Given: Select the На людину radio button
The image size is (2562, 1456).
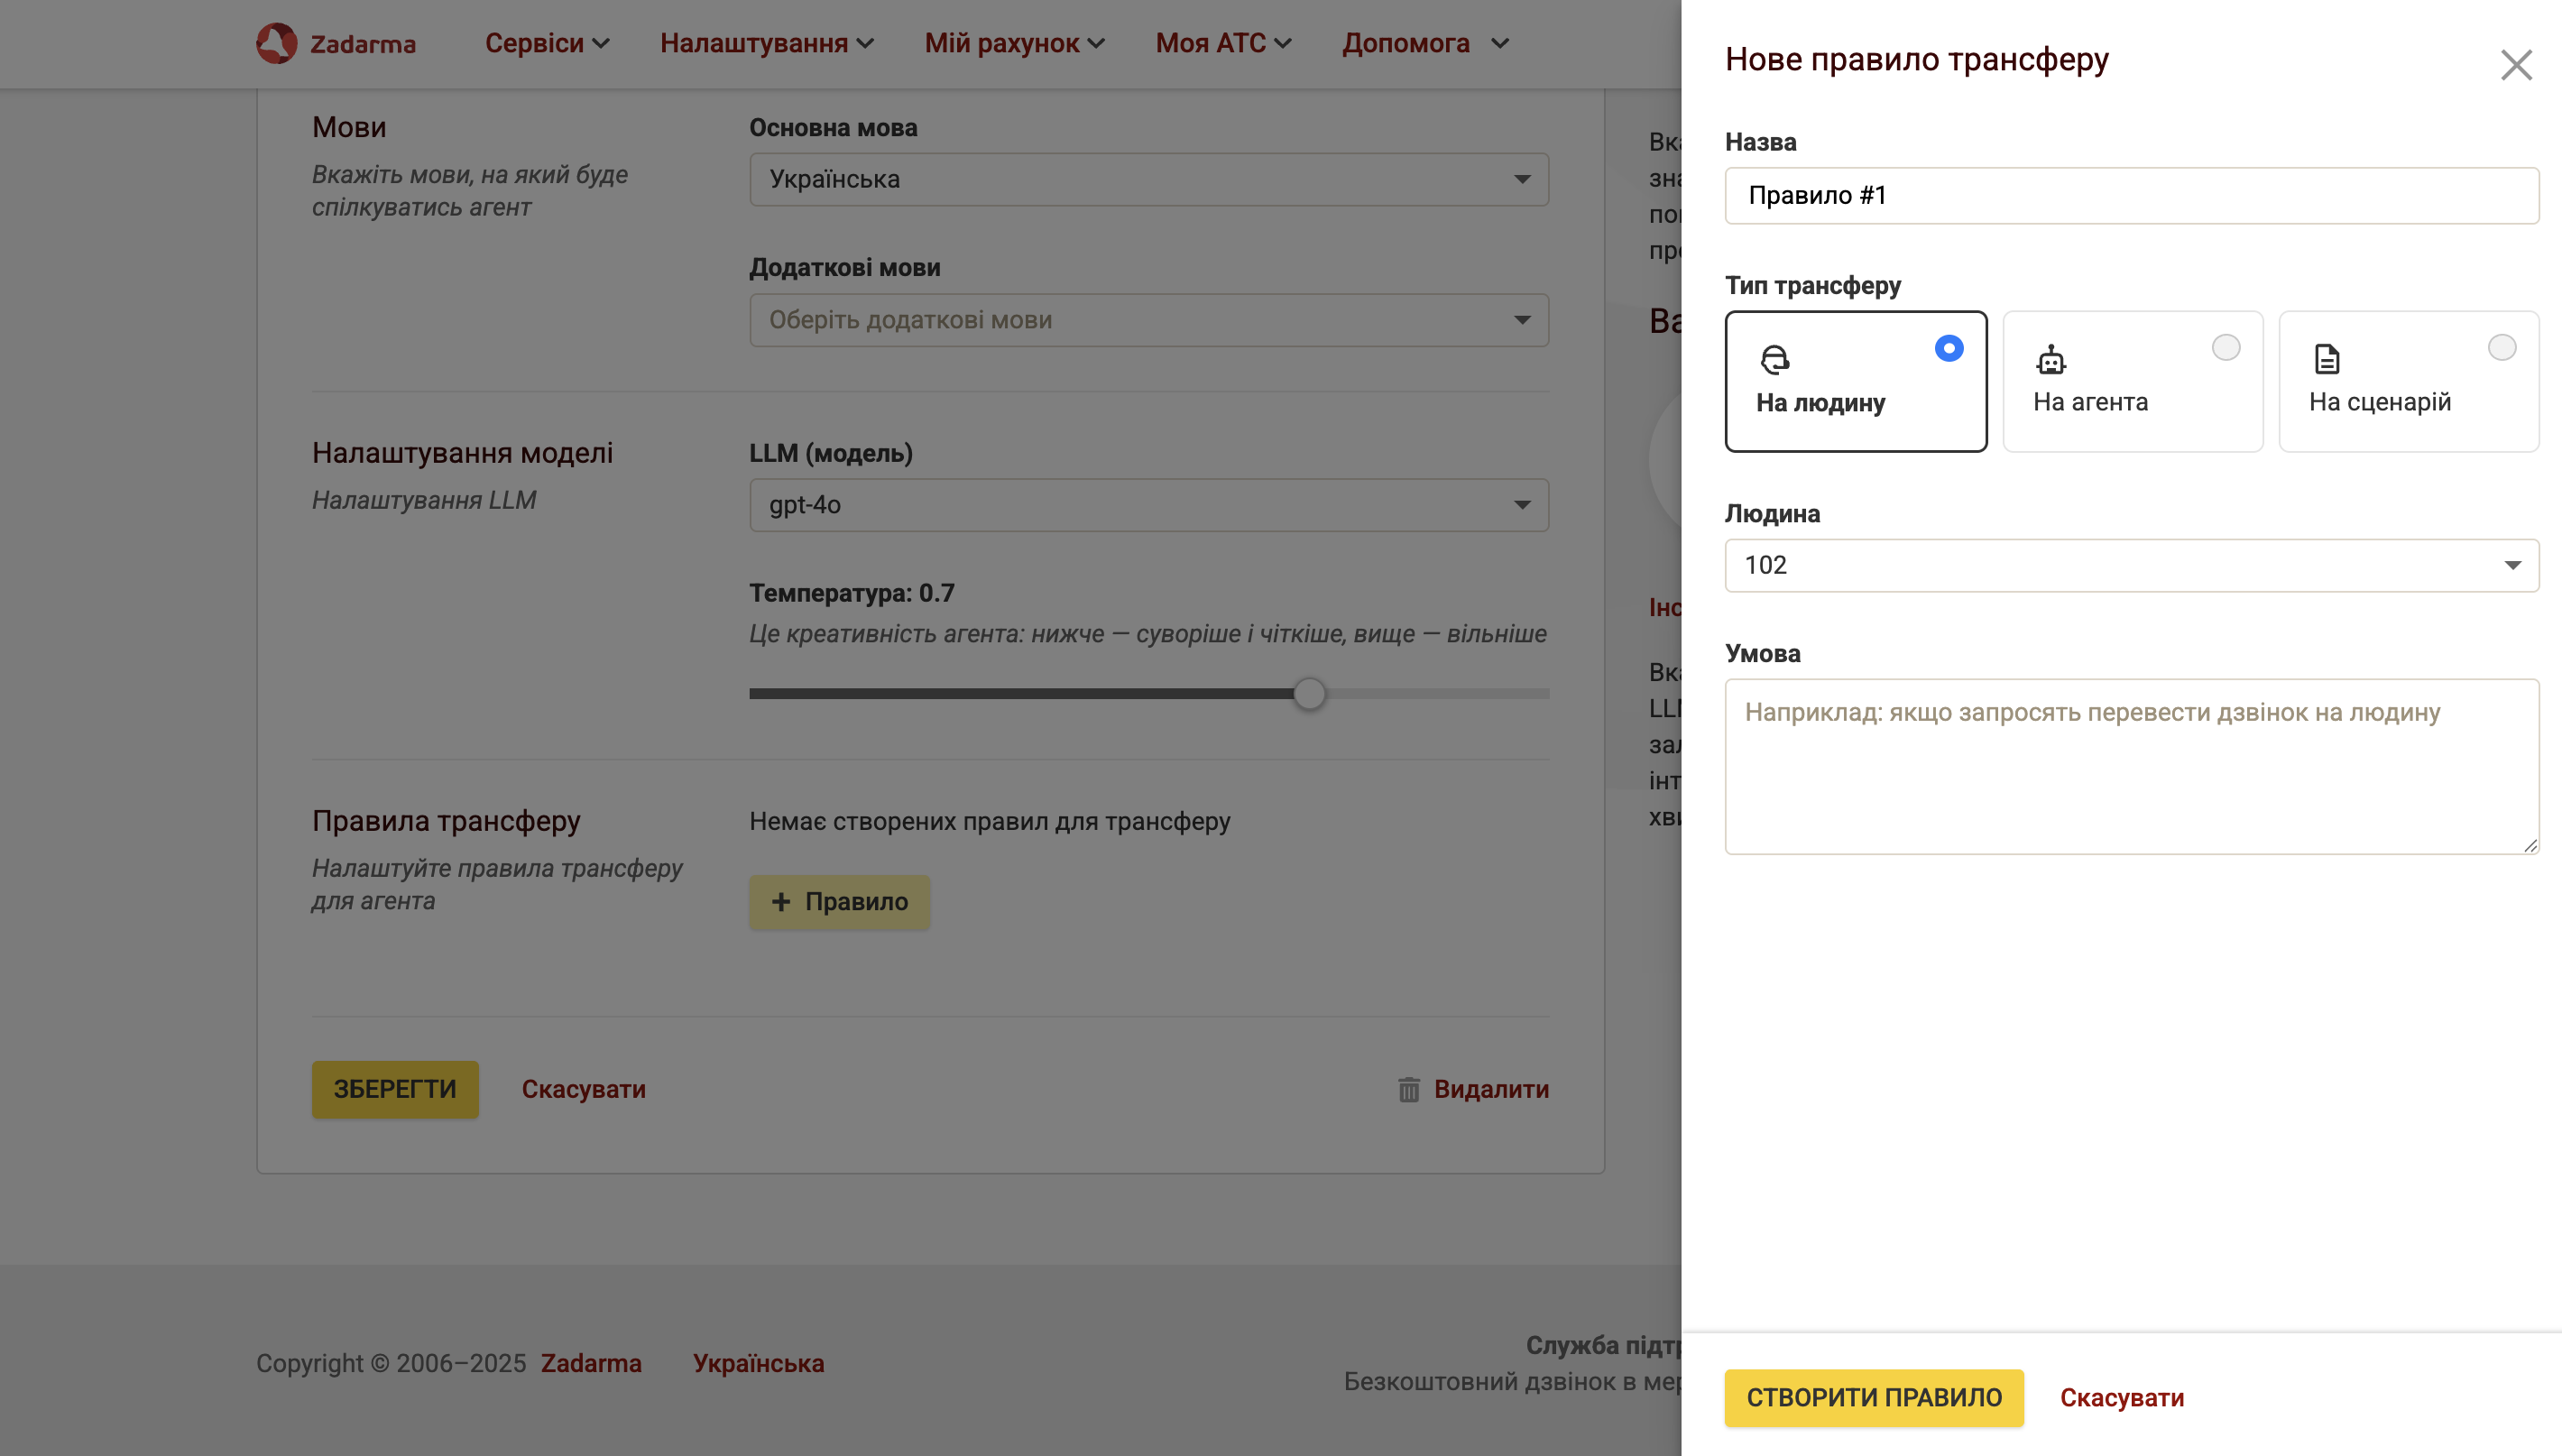Looking at the screenshot, I should pyautogui.click(x=1948, y=348).
